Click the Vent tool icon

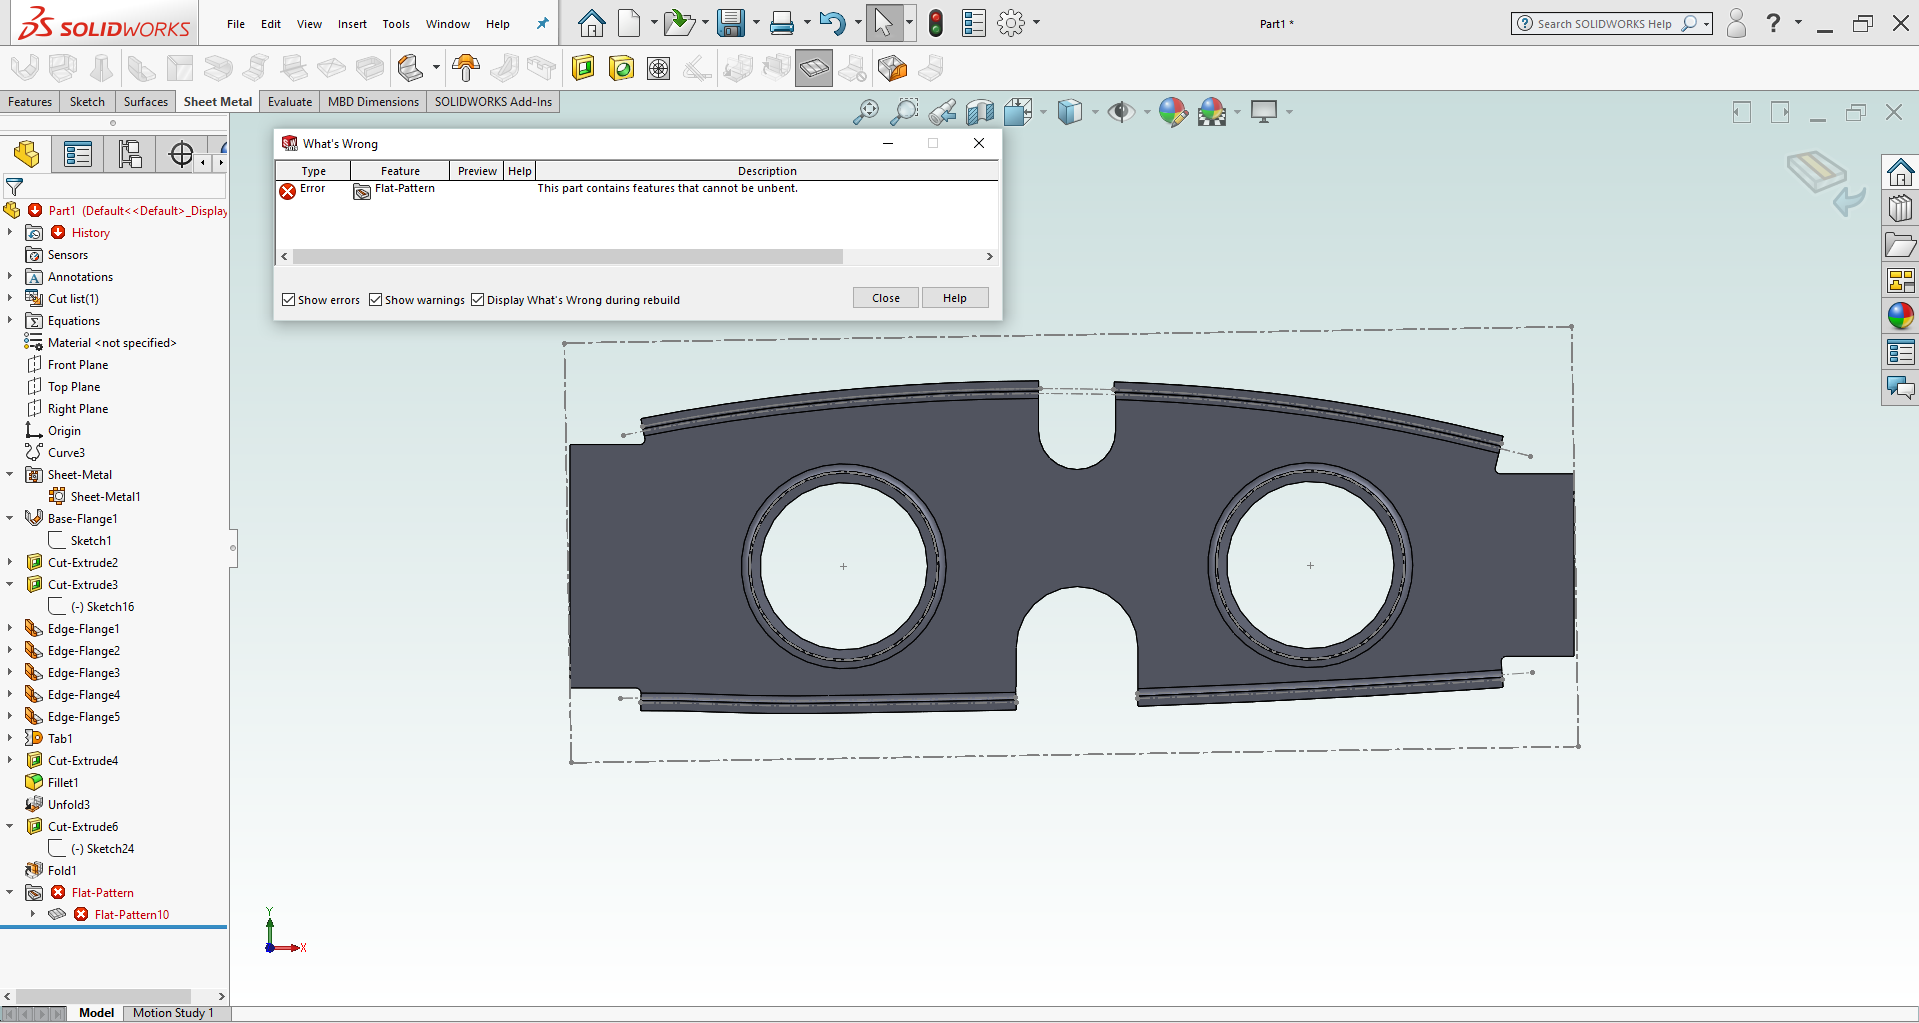click(x=658, y=68)
